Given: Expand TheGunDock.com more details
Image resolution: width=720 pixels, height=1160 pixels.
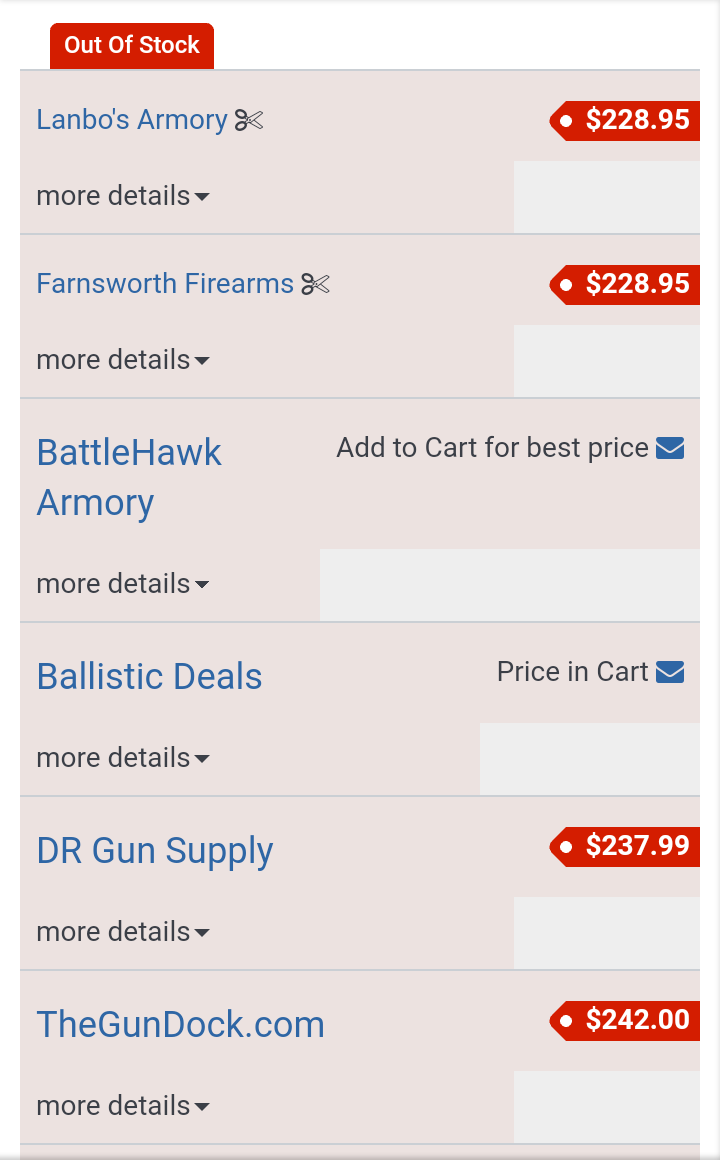Looking at the screenshot, I should 123,1106.
